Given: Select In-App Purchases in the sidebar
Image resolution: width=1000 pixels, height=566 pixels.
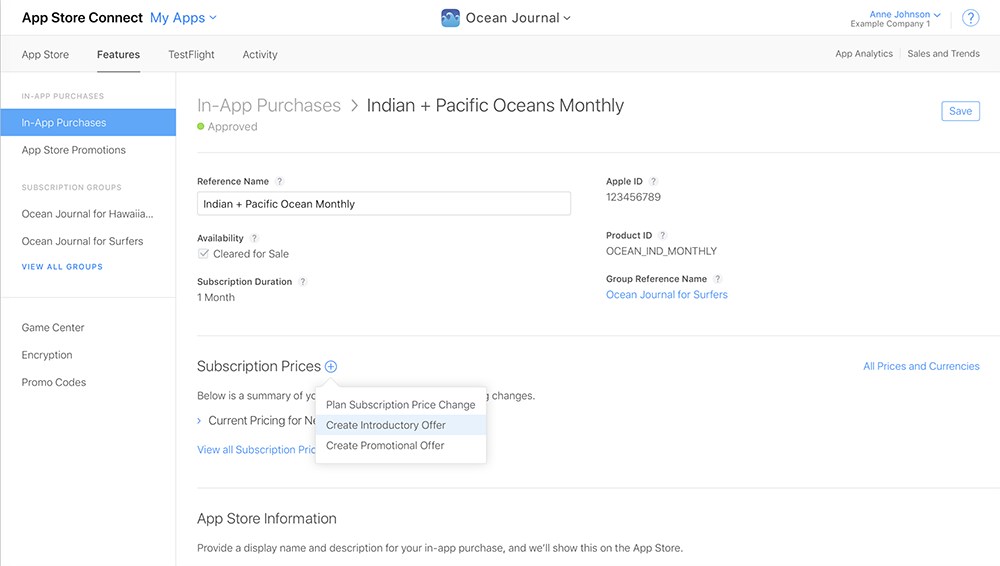Looking at the screenshot, I should coord(88,123).
